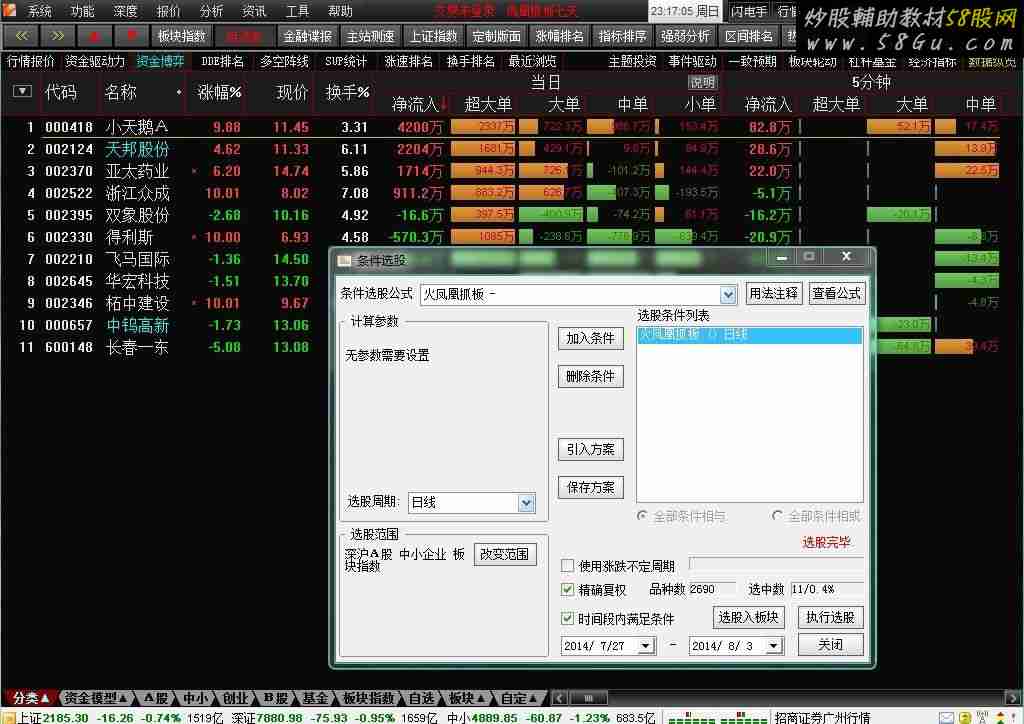Switch to the 主题投资 tab
Image resolution: width=1024 pixels, height=724 pixels.
click(632, 61)
